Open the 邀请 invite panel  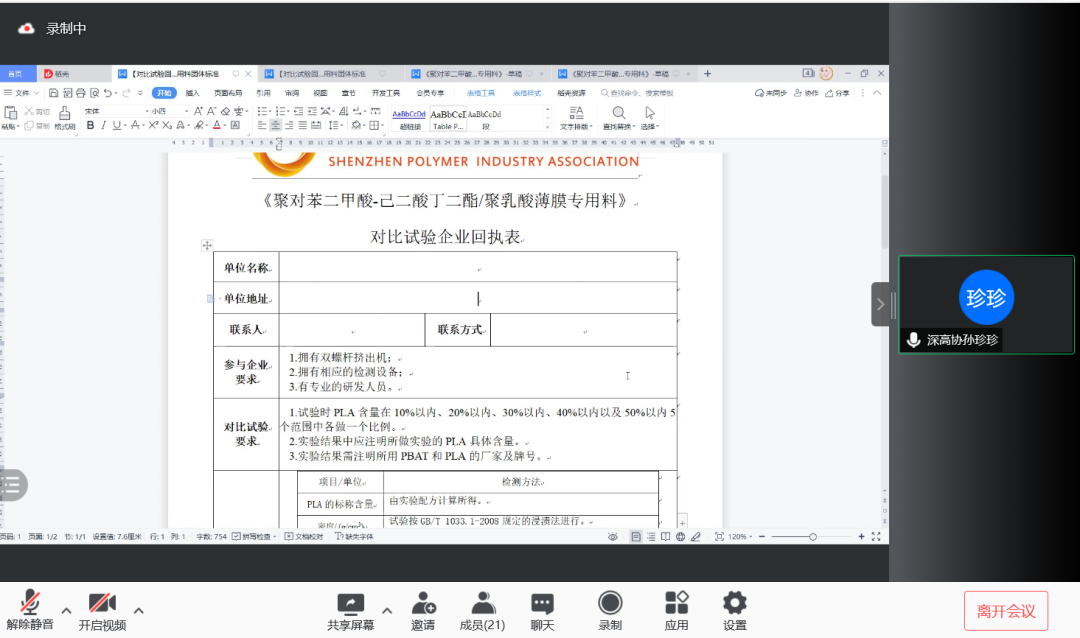tap(423, 610)
